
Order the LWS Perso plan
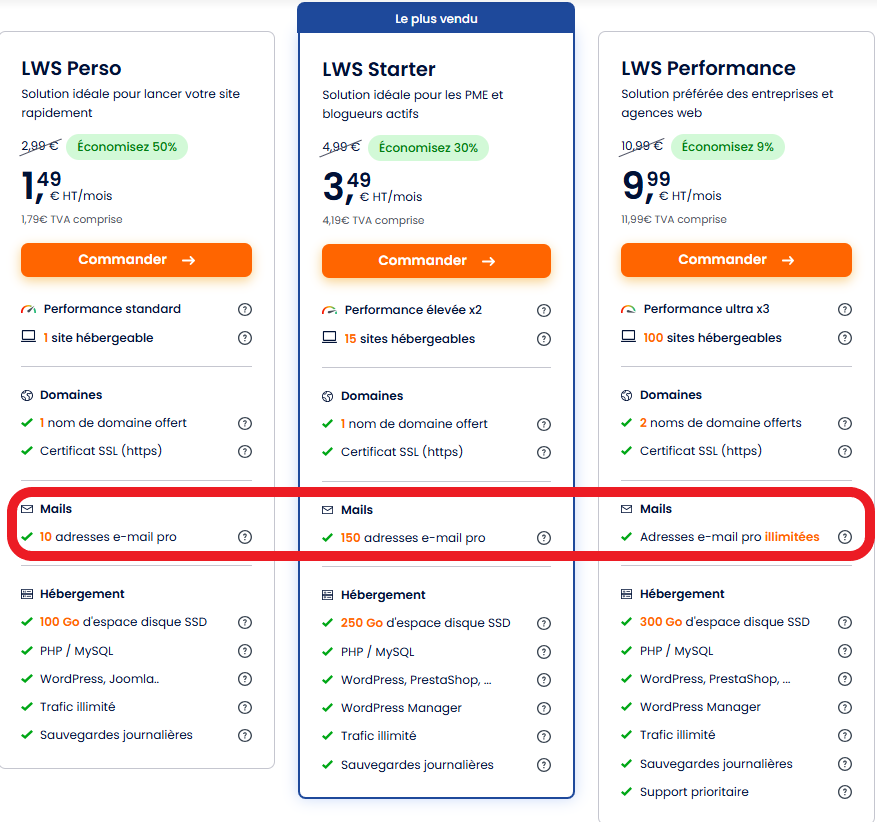click(x=136, y=260)
